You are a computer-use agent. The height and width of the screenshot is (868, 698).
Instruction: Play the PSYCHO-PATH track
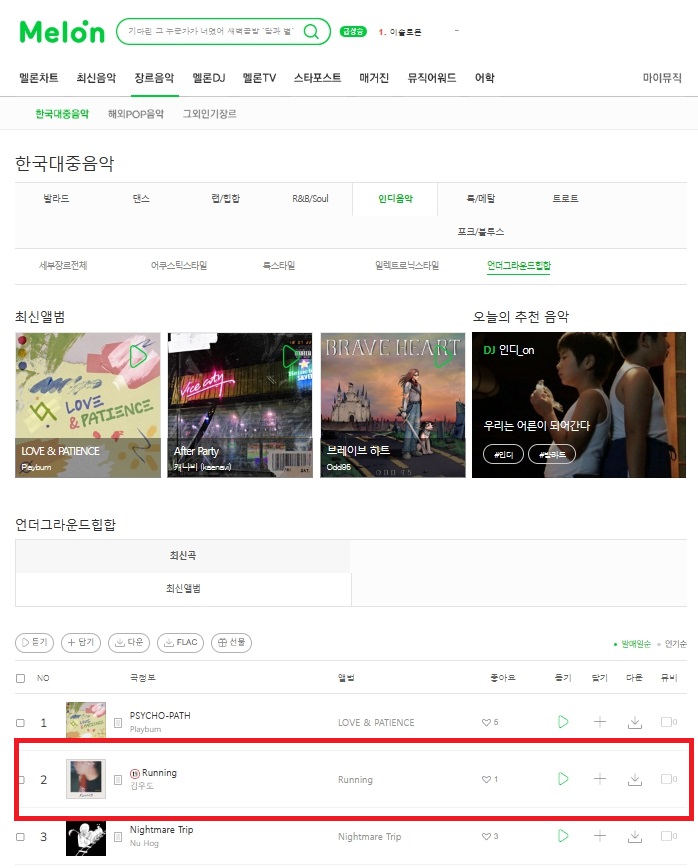(x=563, y=722)
